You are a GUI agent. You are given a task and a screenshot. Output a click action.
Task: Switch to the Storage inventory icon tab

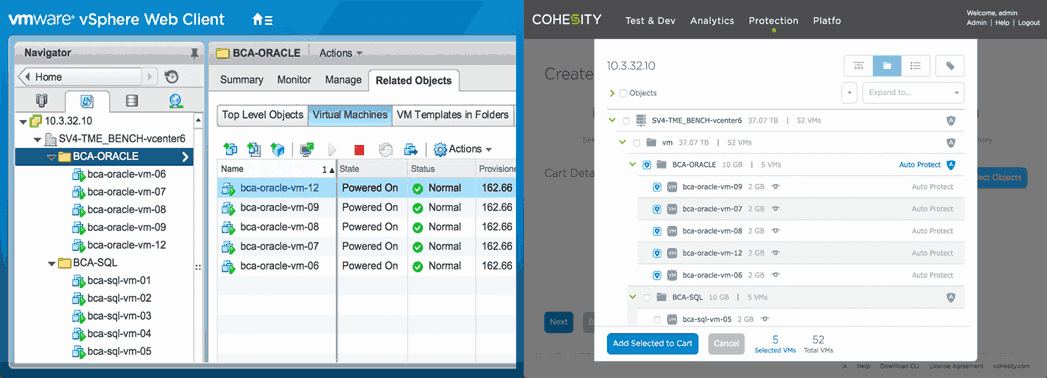point(132,101)
